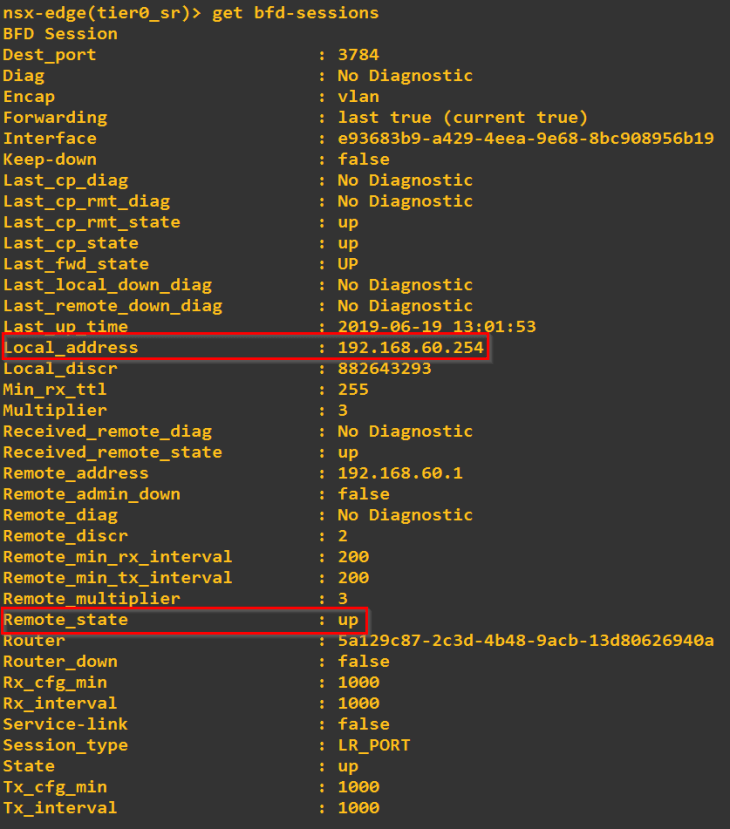
Task: Click the Local_address label text
Action: (70, 348)
